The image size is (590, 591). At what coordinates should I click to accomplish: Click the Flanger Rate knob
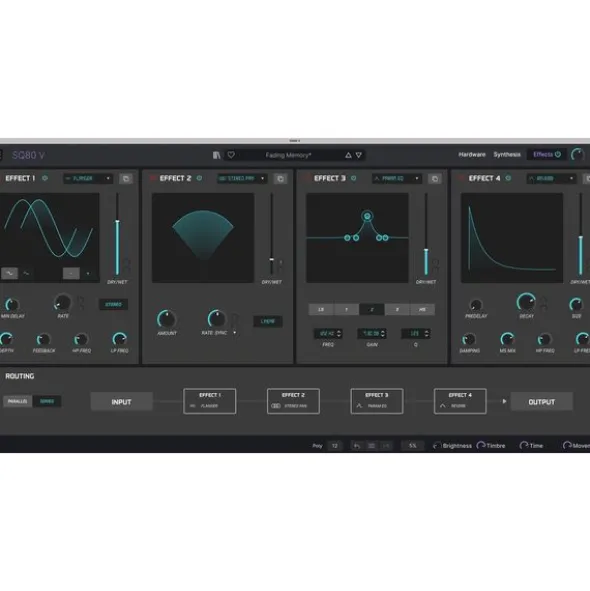coord(63,302)
